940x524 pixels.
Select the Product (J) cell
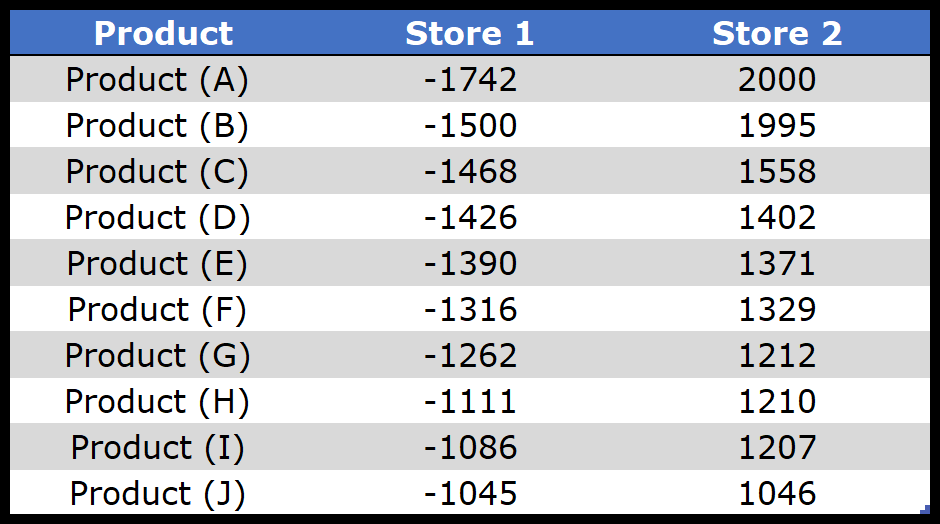coord(157,493)
